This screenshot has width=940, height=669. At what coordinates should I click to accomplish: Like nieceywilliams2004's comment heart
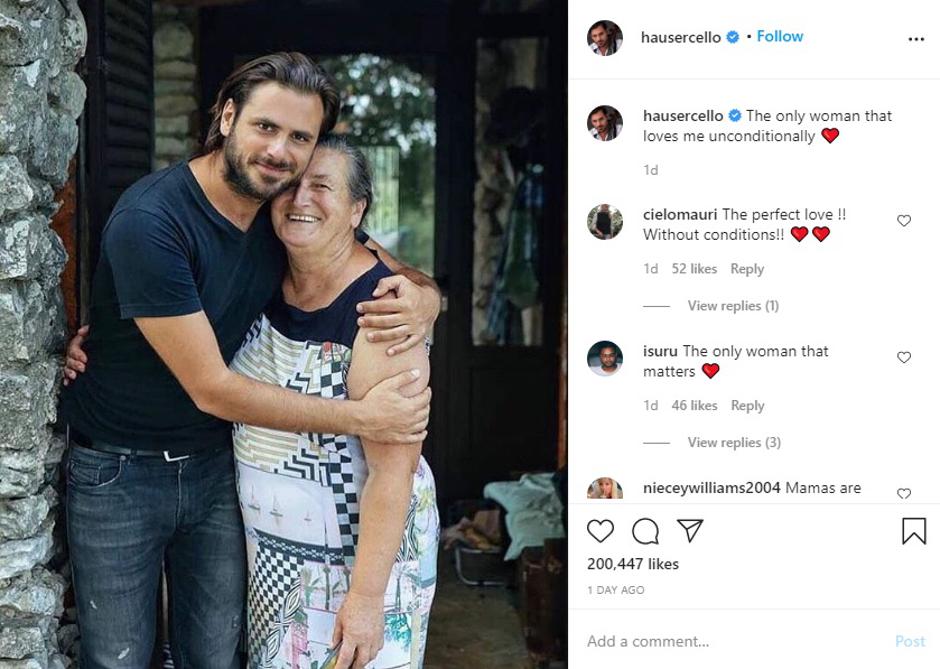point(903,494)
